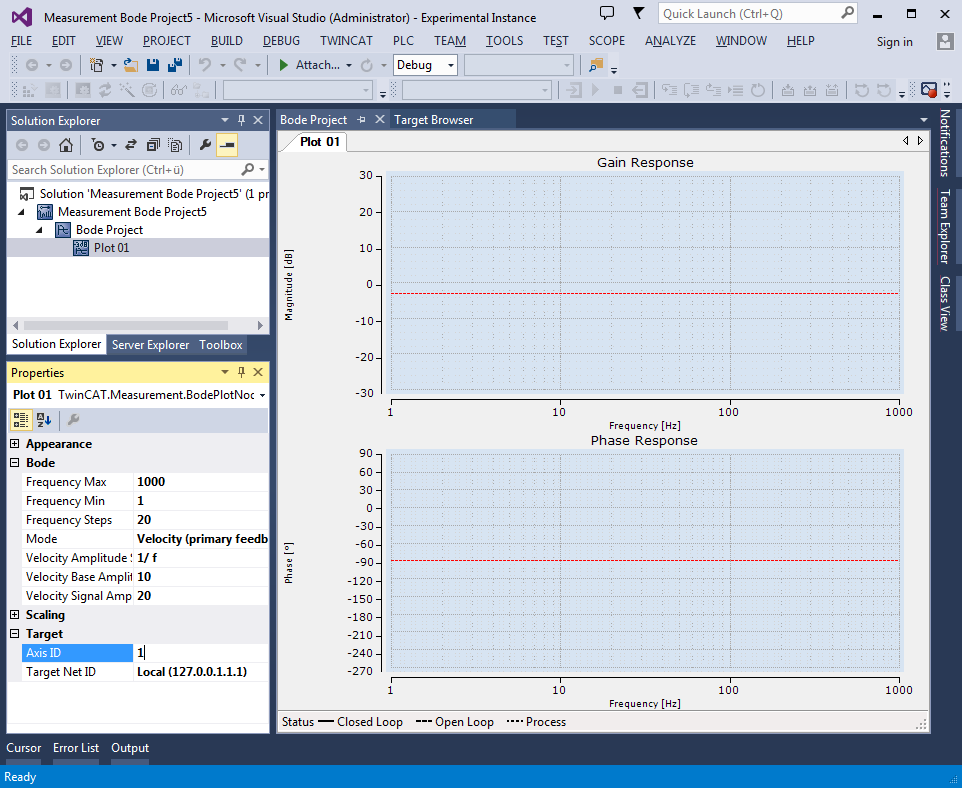Open the document tabs overflow dropdown
Image resolution: width=962 pixels, height=788 pixels.
pos(924,120)
